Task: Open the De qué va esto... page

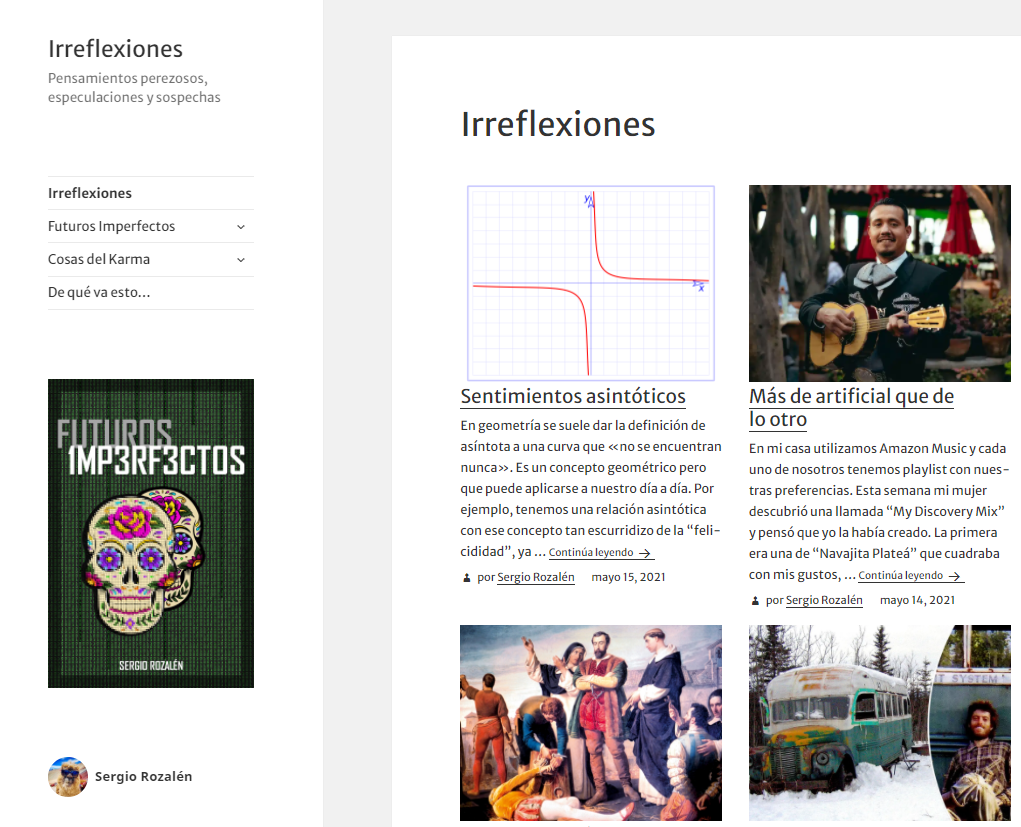Action: (99, 292)
